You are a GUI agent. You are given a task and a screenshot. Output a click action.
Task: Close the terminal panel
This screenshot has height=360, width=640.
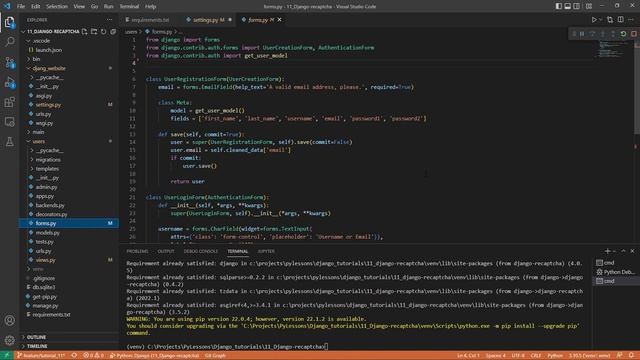(x=633, y=251)
